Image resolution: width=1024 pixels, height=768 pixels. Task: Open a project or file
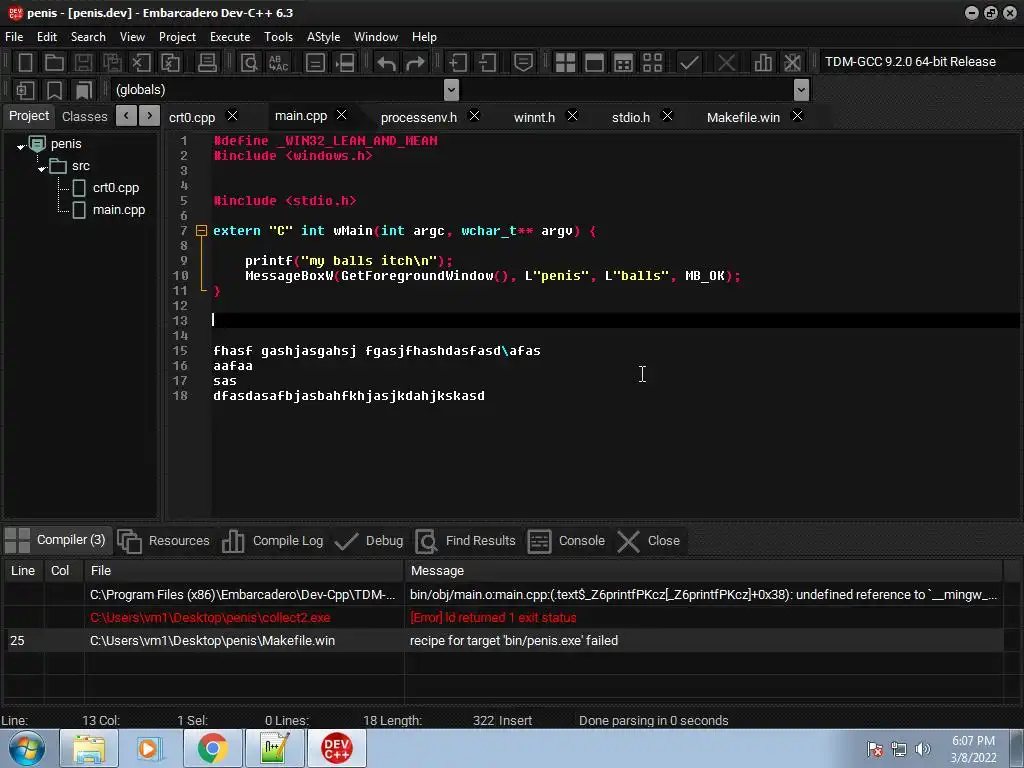(54, 63)
